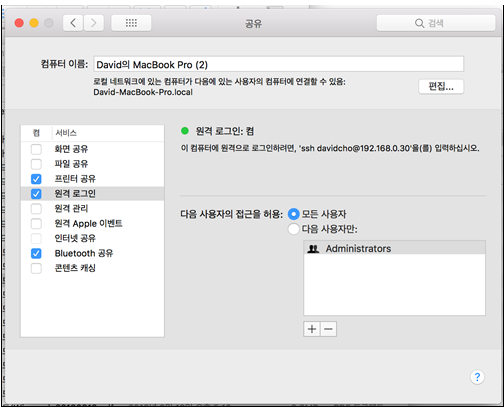Click the green status indicator dot
This screenshot has width=504, height=409.
point(185,131)
